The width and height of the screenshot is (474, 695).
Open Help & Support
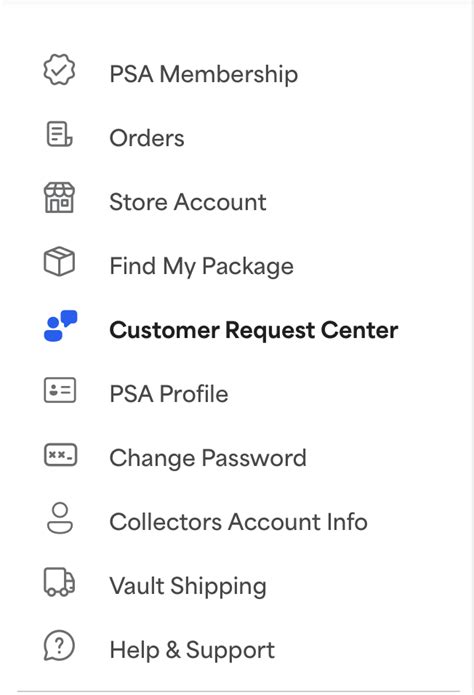tap(192, 651)
